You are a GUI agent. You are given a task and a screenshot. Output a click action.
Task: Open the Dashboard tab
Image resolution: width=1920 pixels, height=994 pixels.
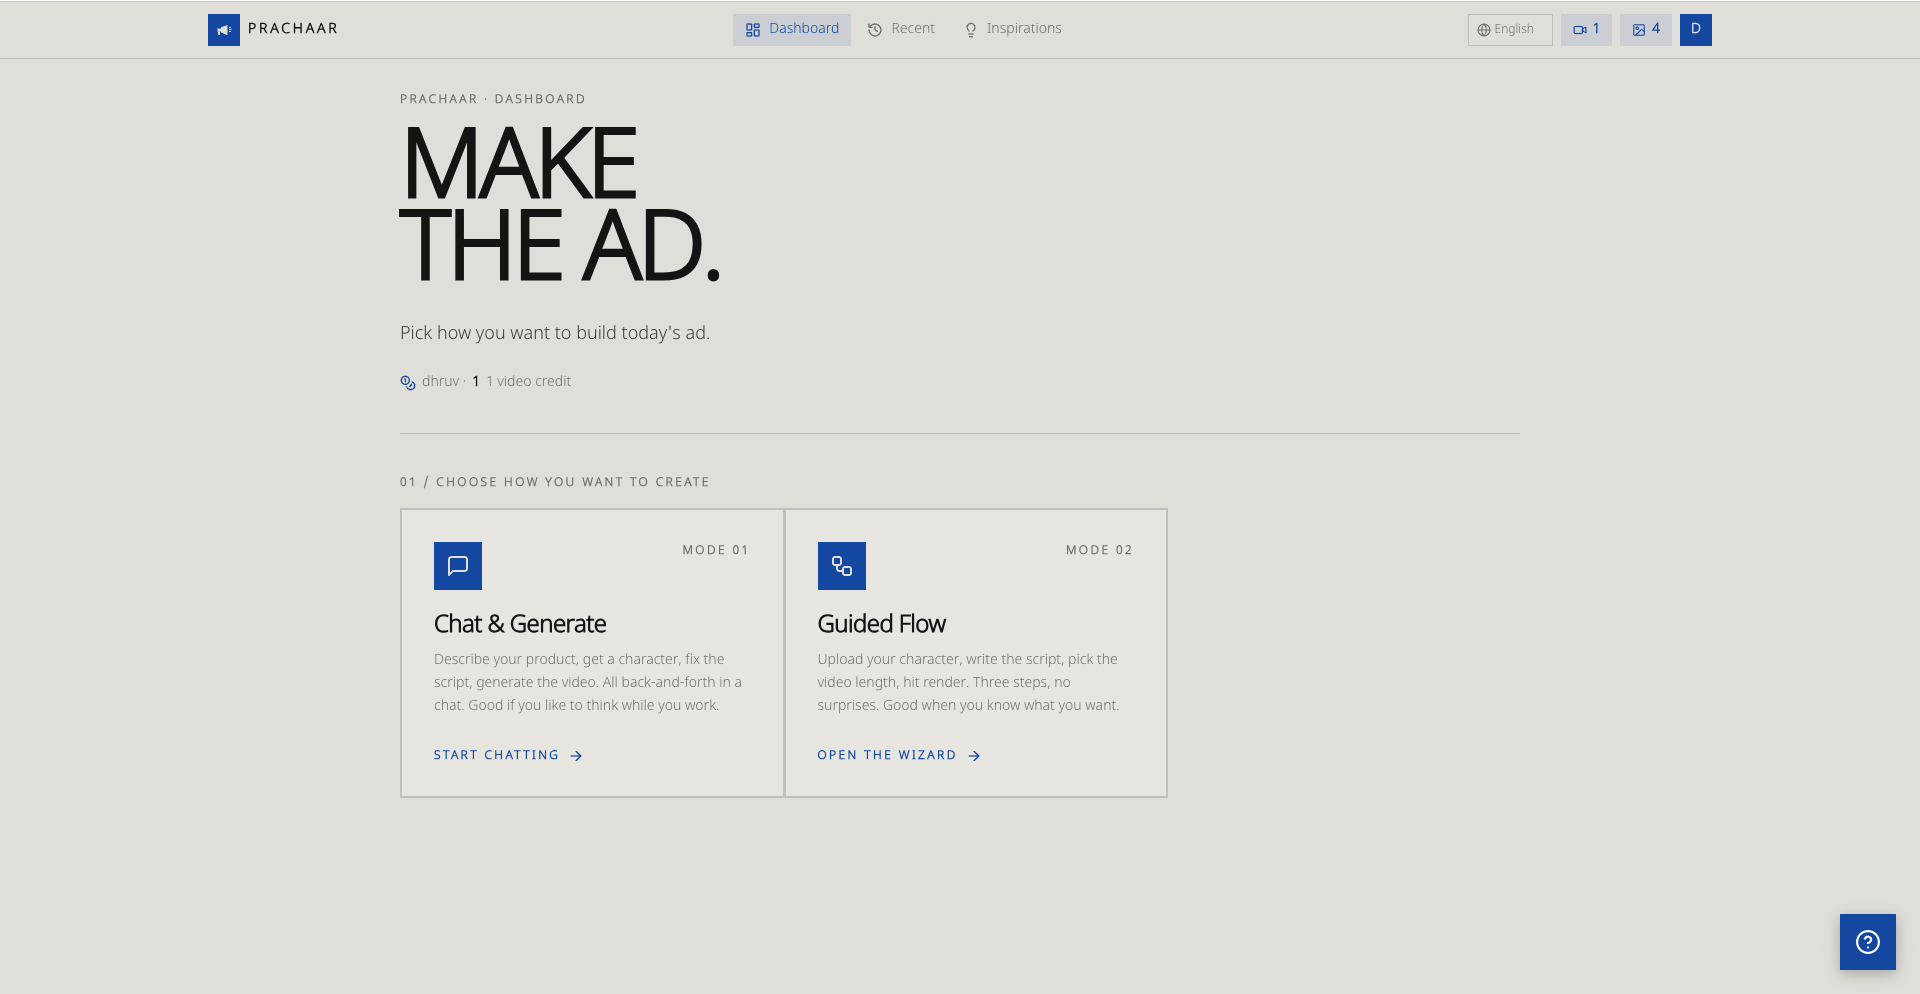tap(792, 30)
